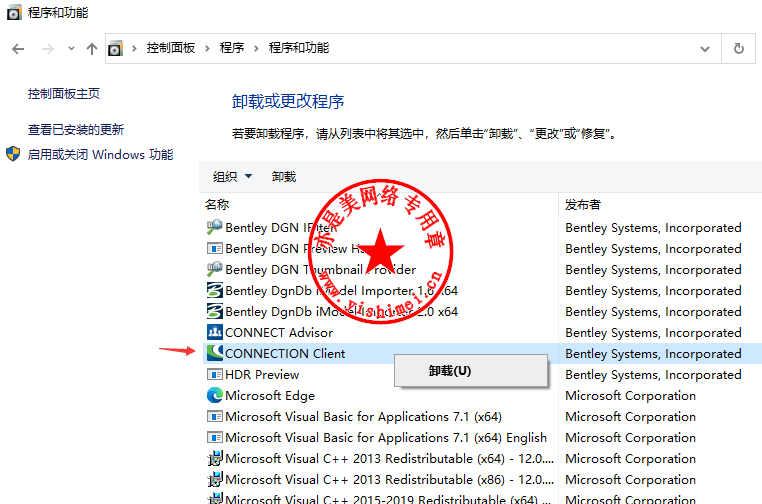Select Bentley DgnDb iModel Importer 1.6 icon
Screen dimensions: 762x504
214,290
